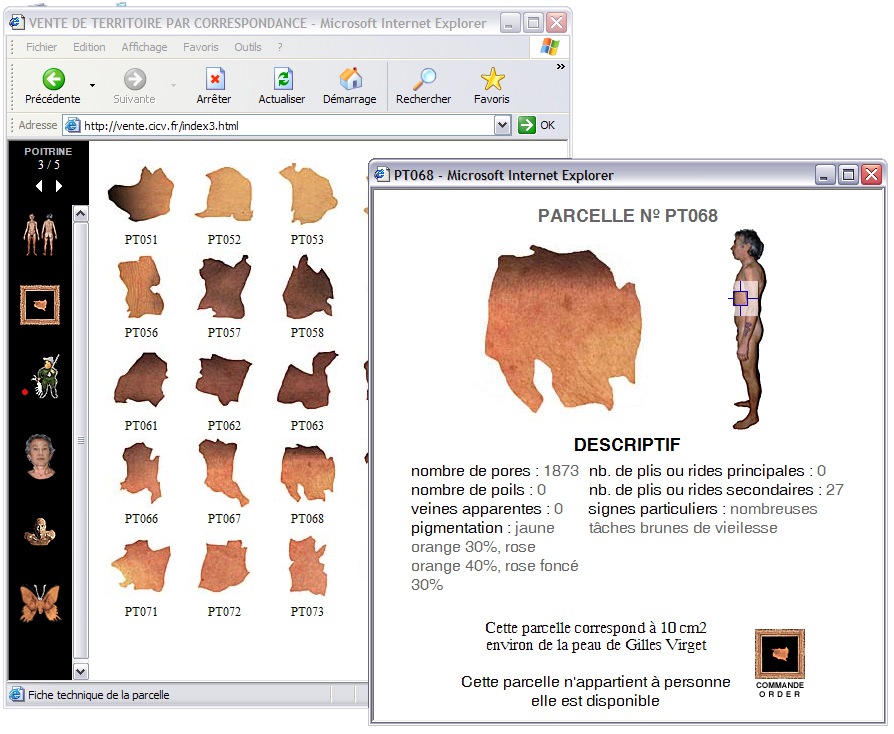Click the sidebar scrollbar up arrow
Viewport: 894px width, 734px height.
tap(81, 214)
